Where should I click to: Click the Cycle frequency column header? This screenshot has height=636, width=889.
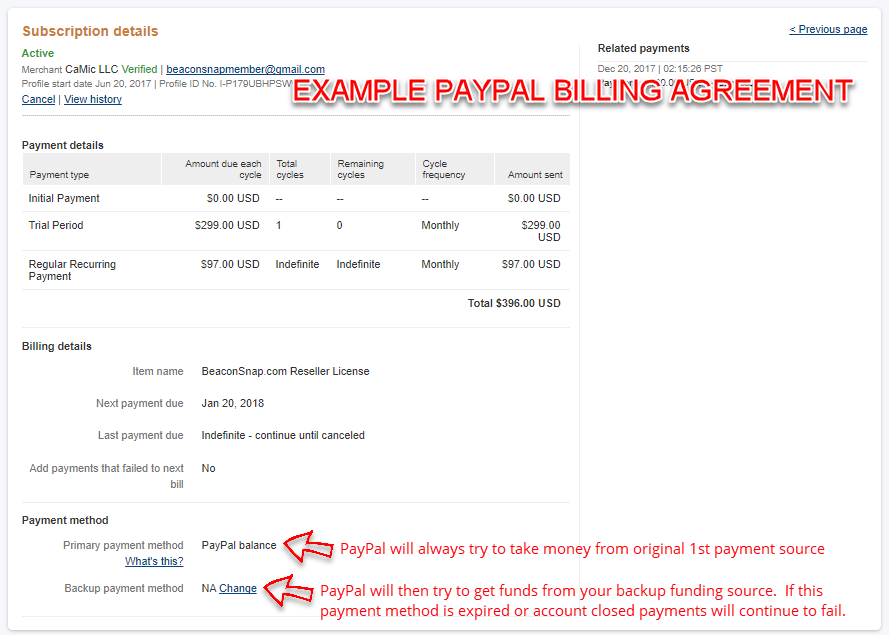click(443, 169)
